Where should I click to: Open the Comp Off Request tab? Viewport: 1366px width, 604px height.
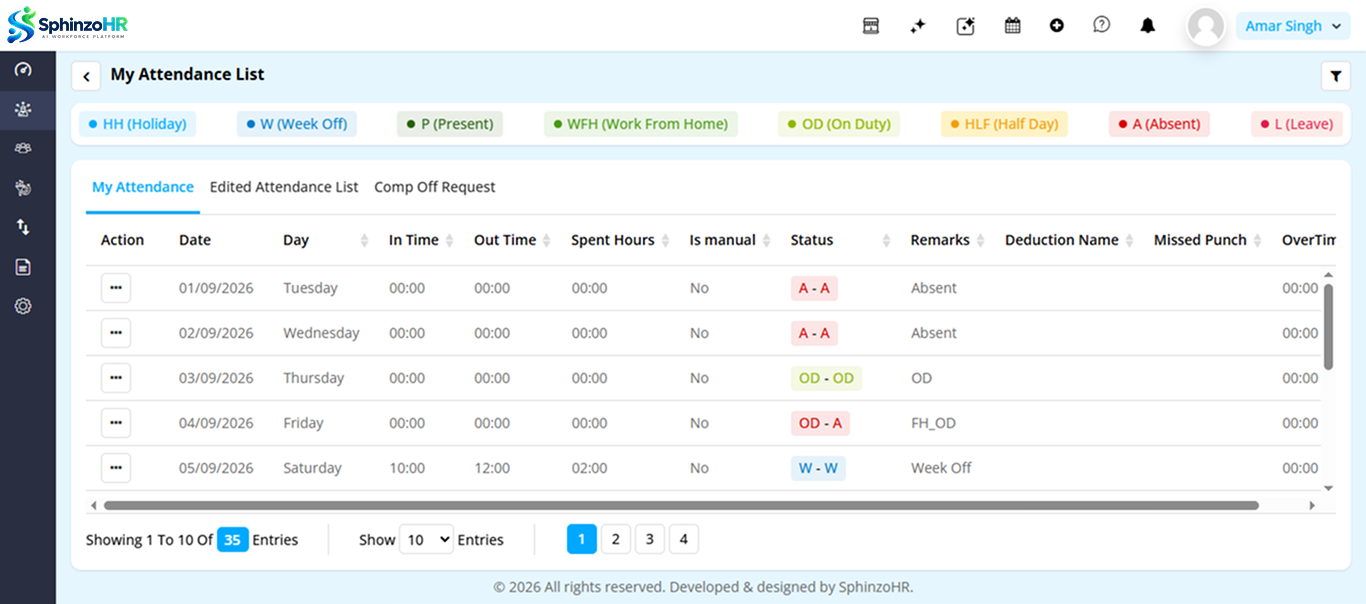pyautogui.click(x=435, y=187)
